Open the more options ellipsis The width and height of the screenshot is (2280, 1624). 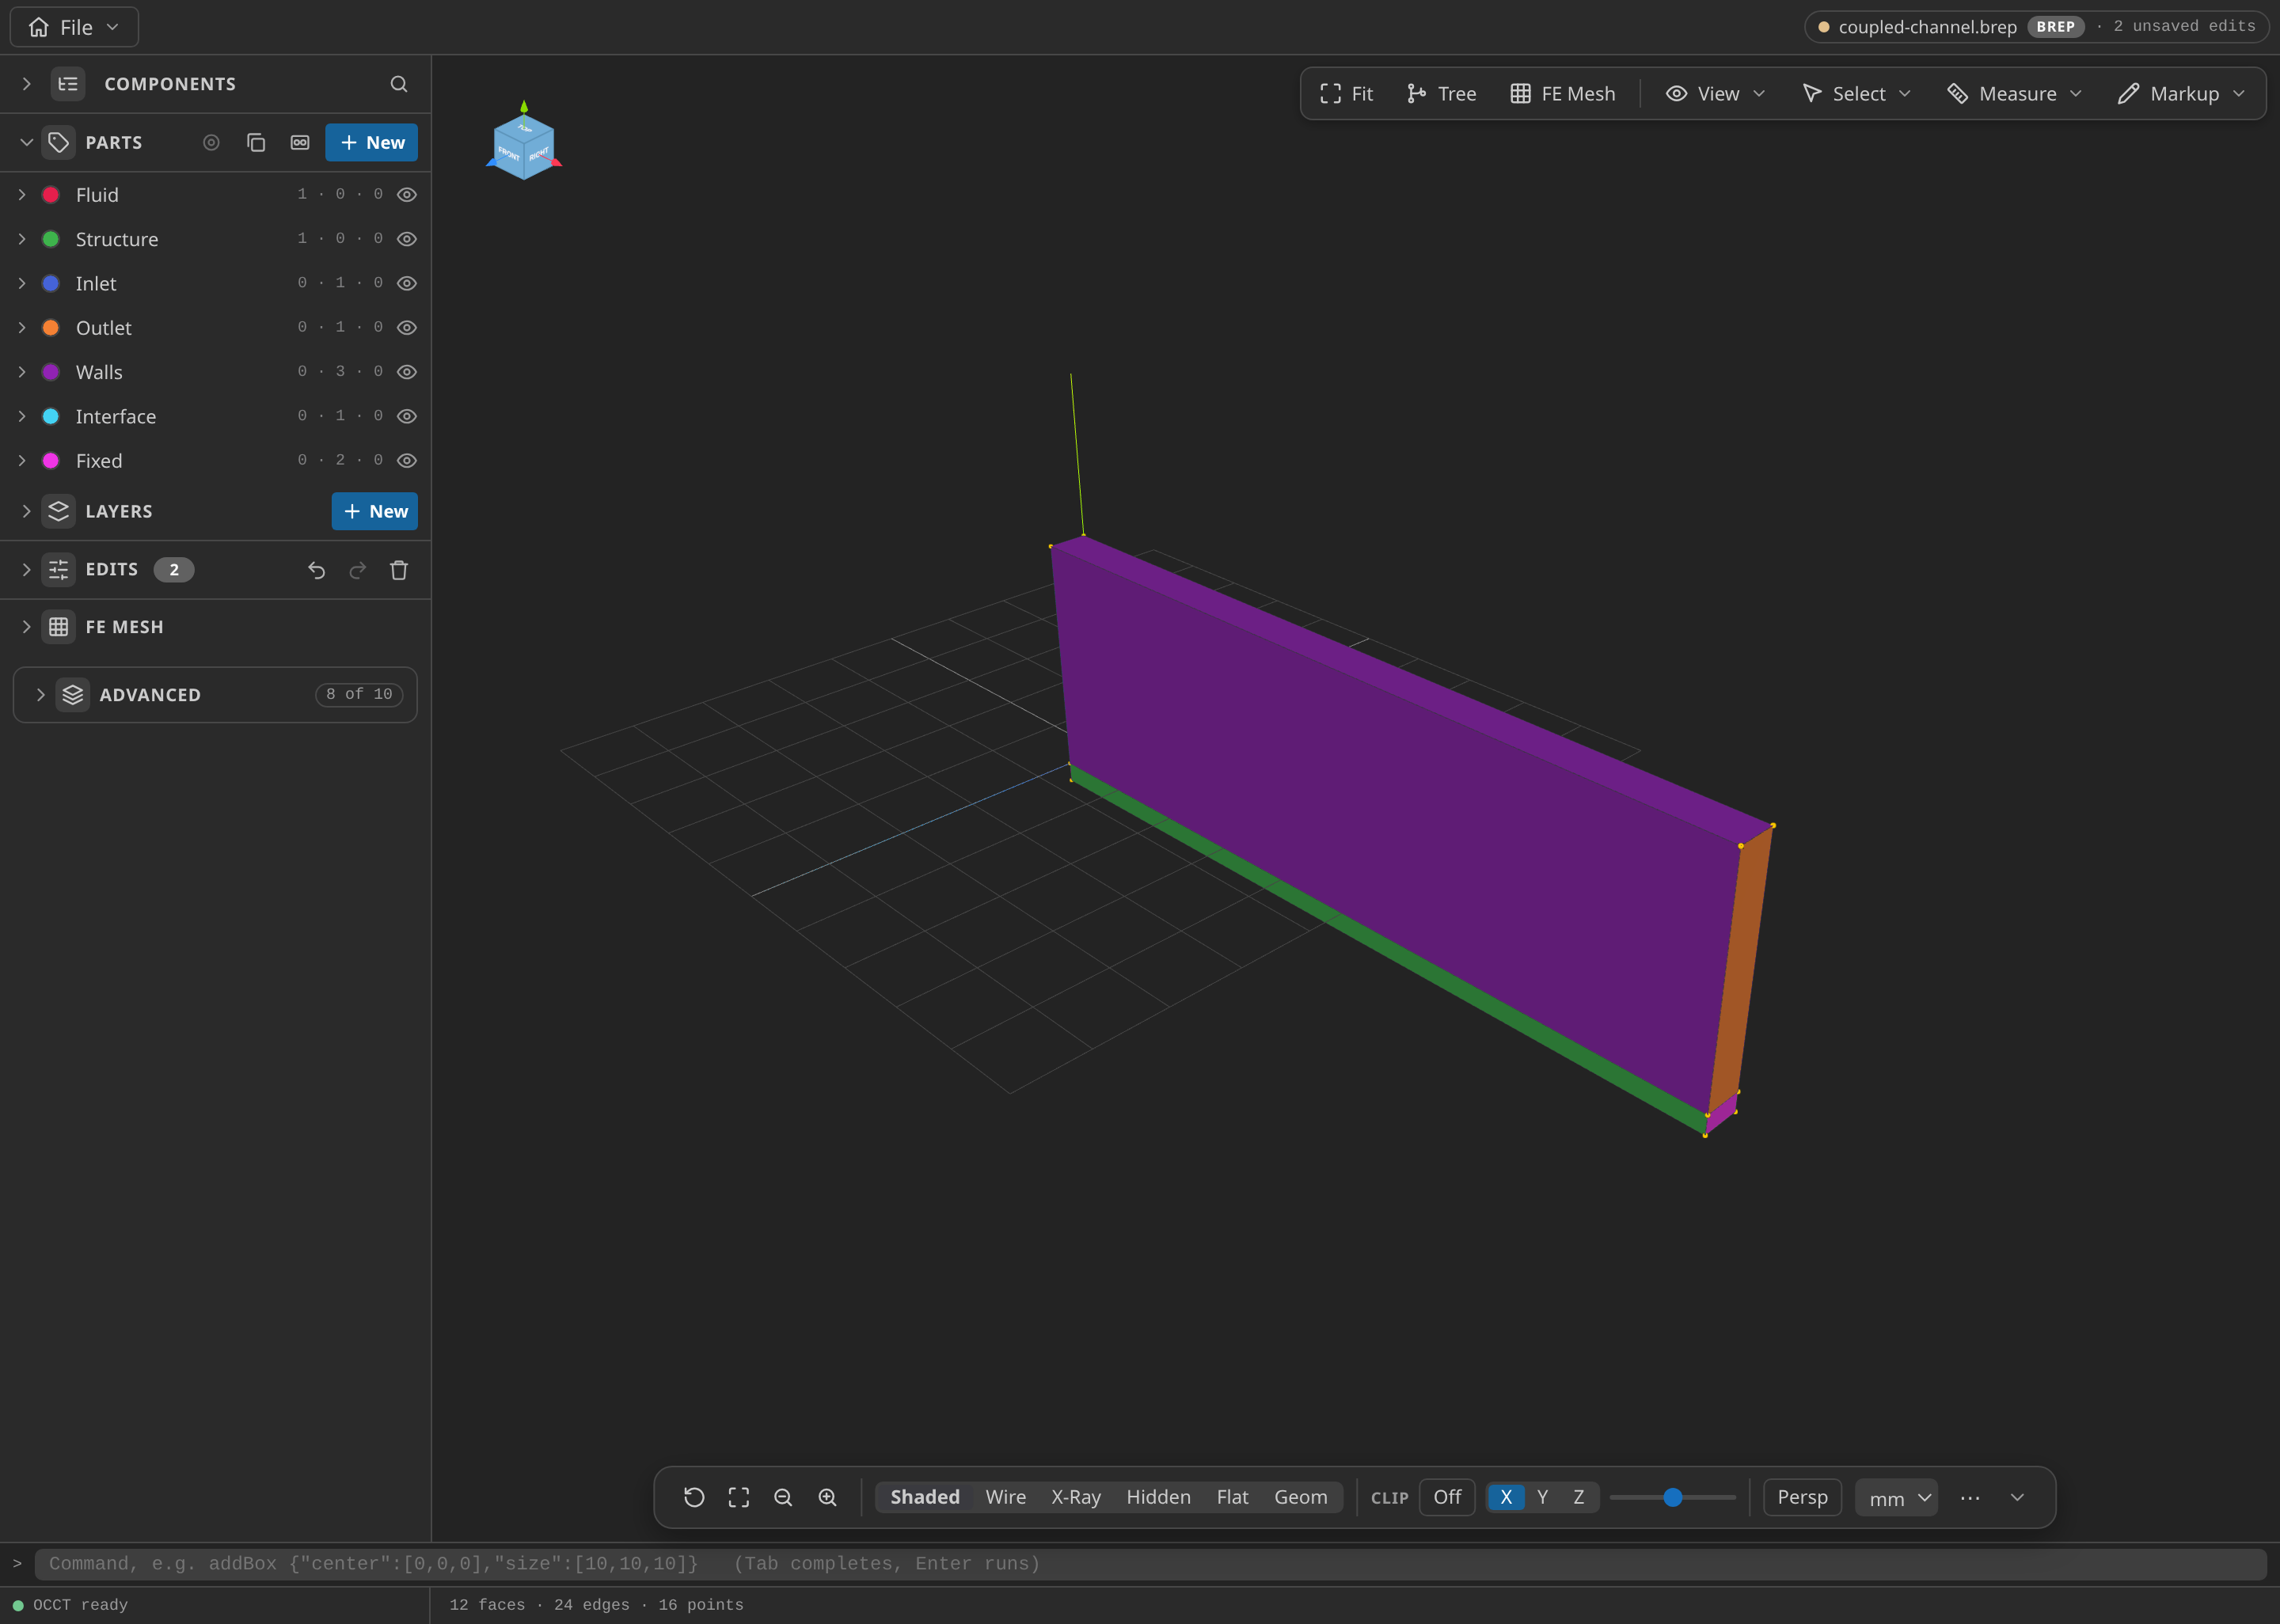(x=1970, y=1497)
